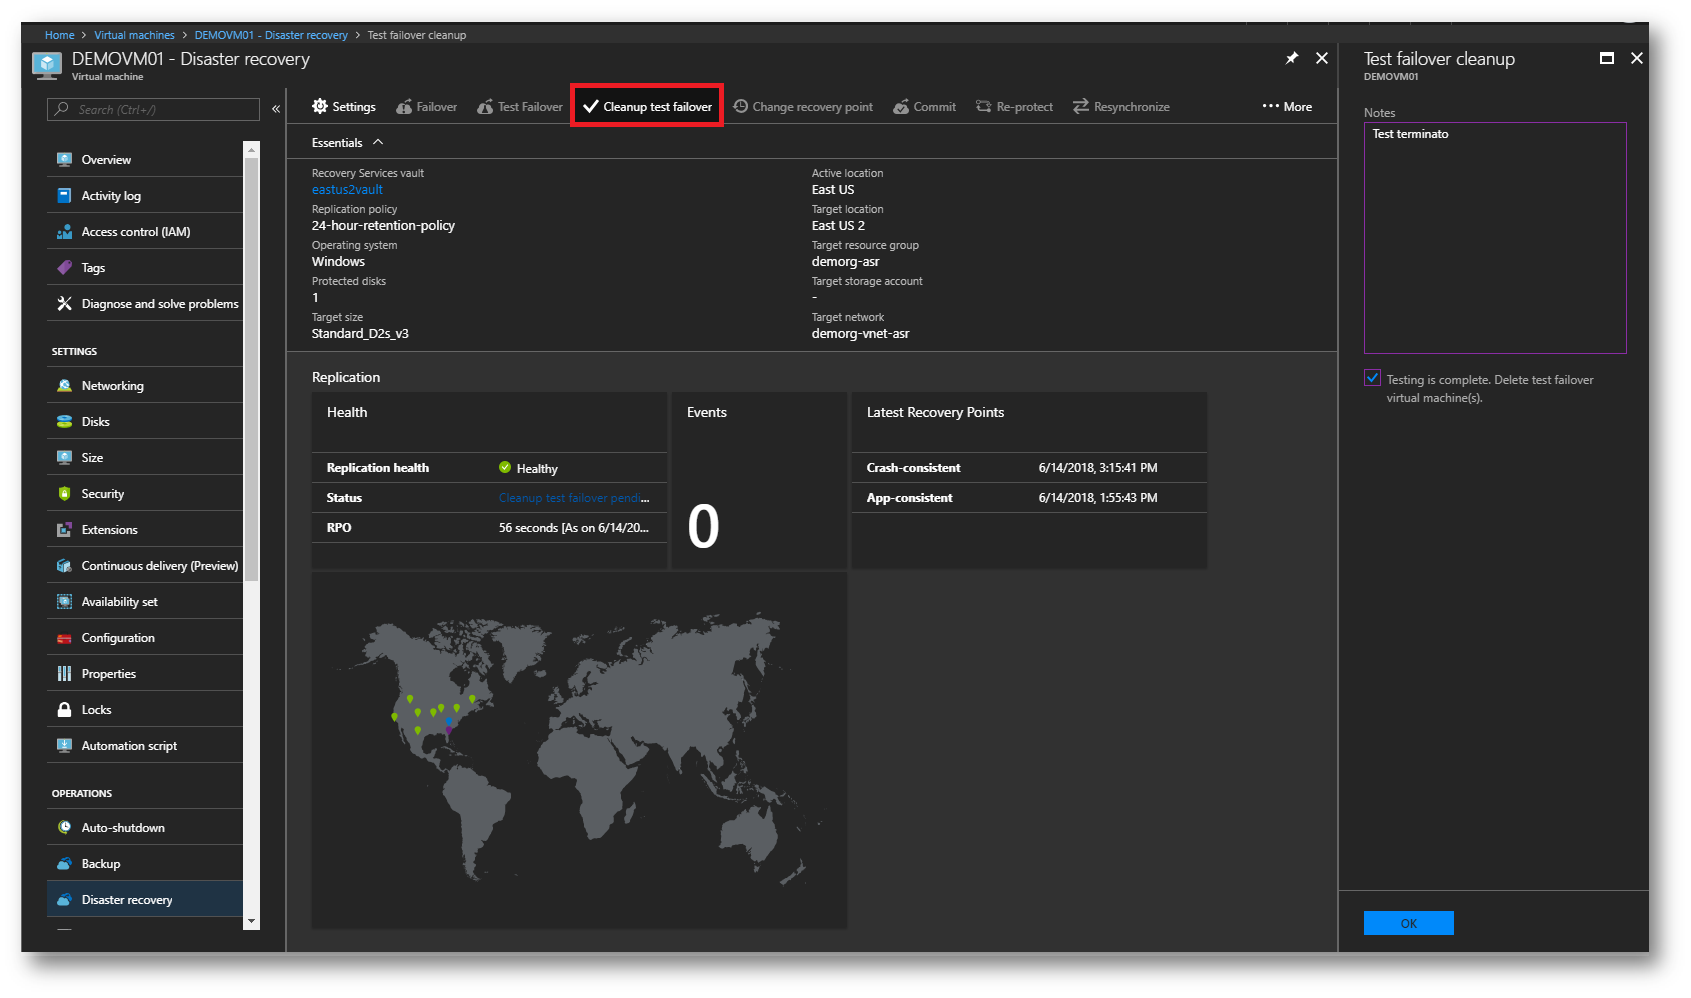Click the Properties icon
1691x998 pixels.
point(64,673)
